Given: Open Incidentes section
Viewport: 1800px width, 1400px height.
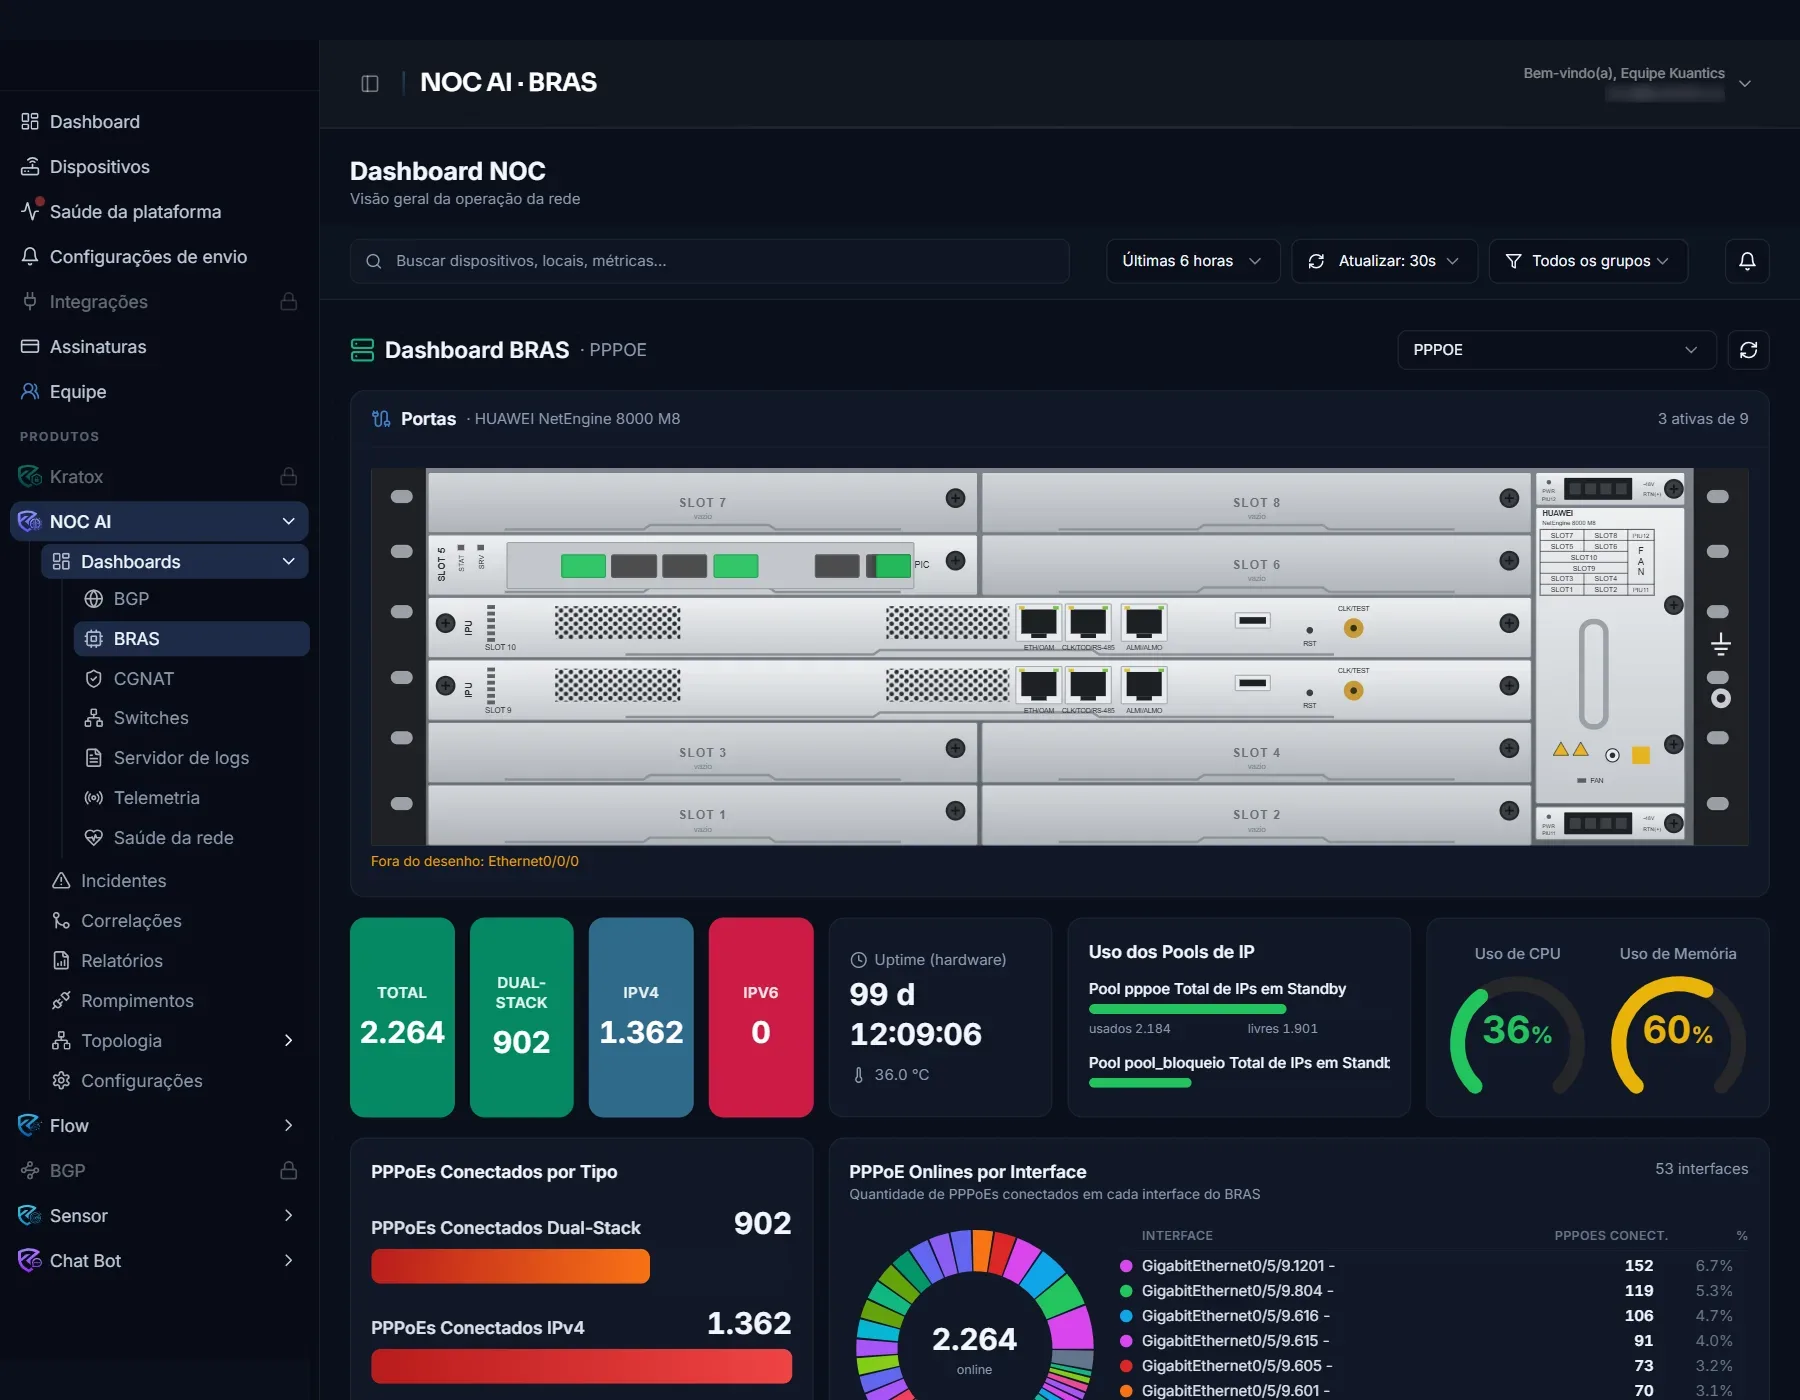Looking at the screenshot, I should coord(175,881).
